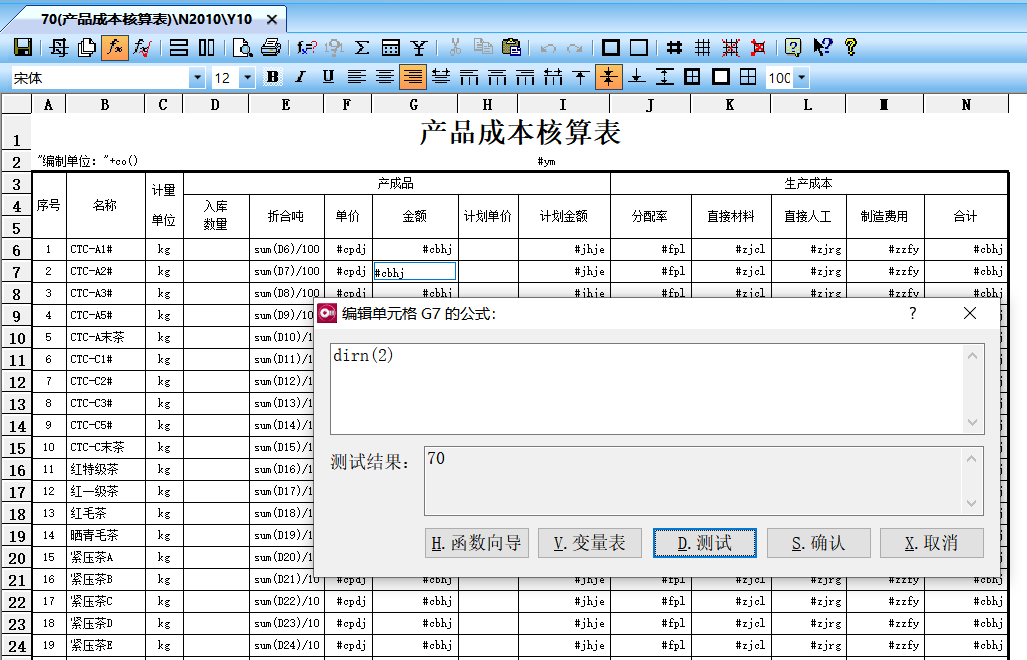Click the Save floppy disk icon

[x=23, y=47]
